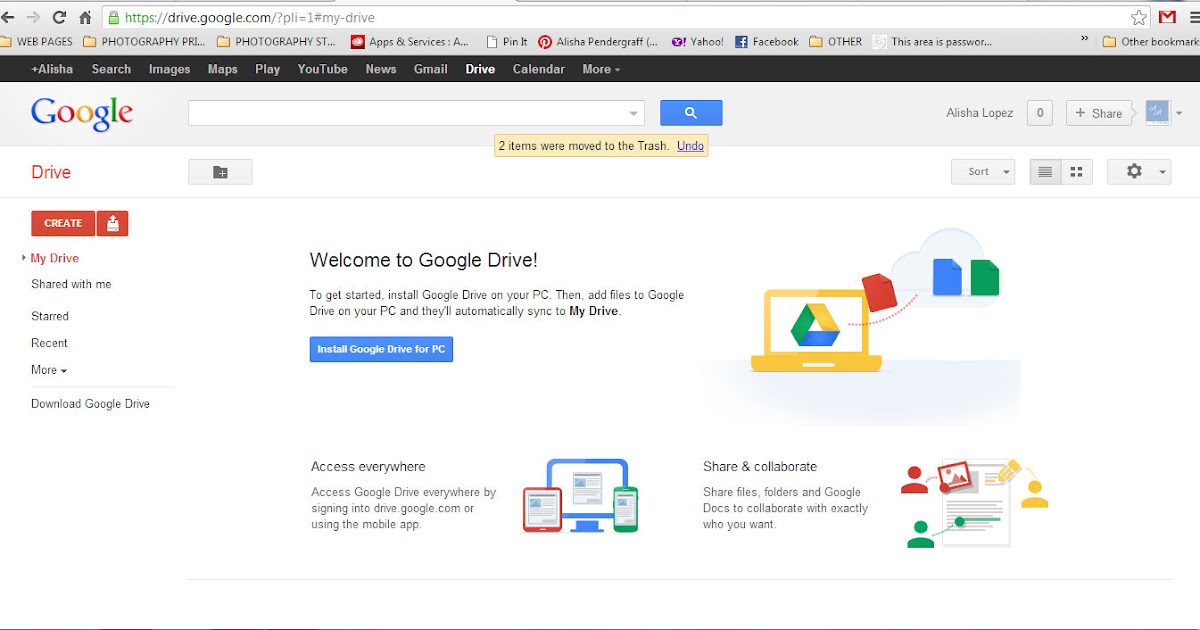
Task: Switch to list view icon
Action: click(x=1045, y=172)
